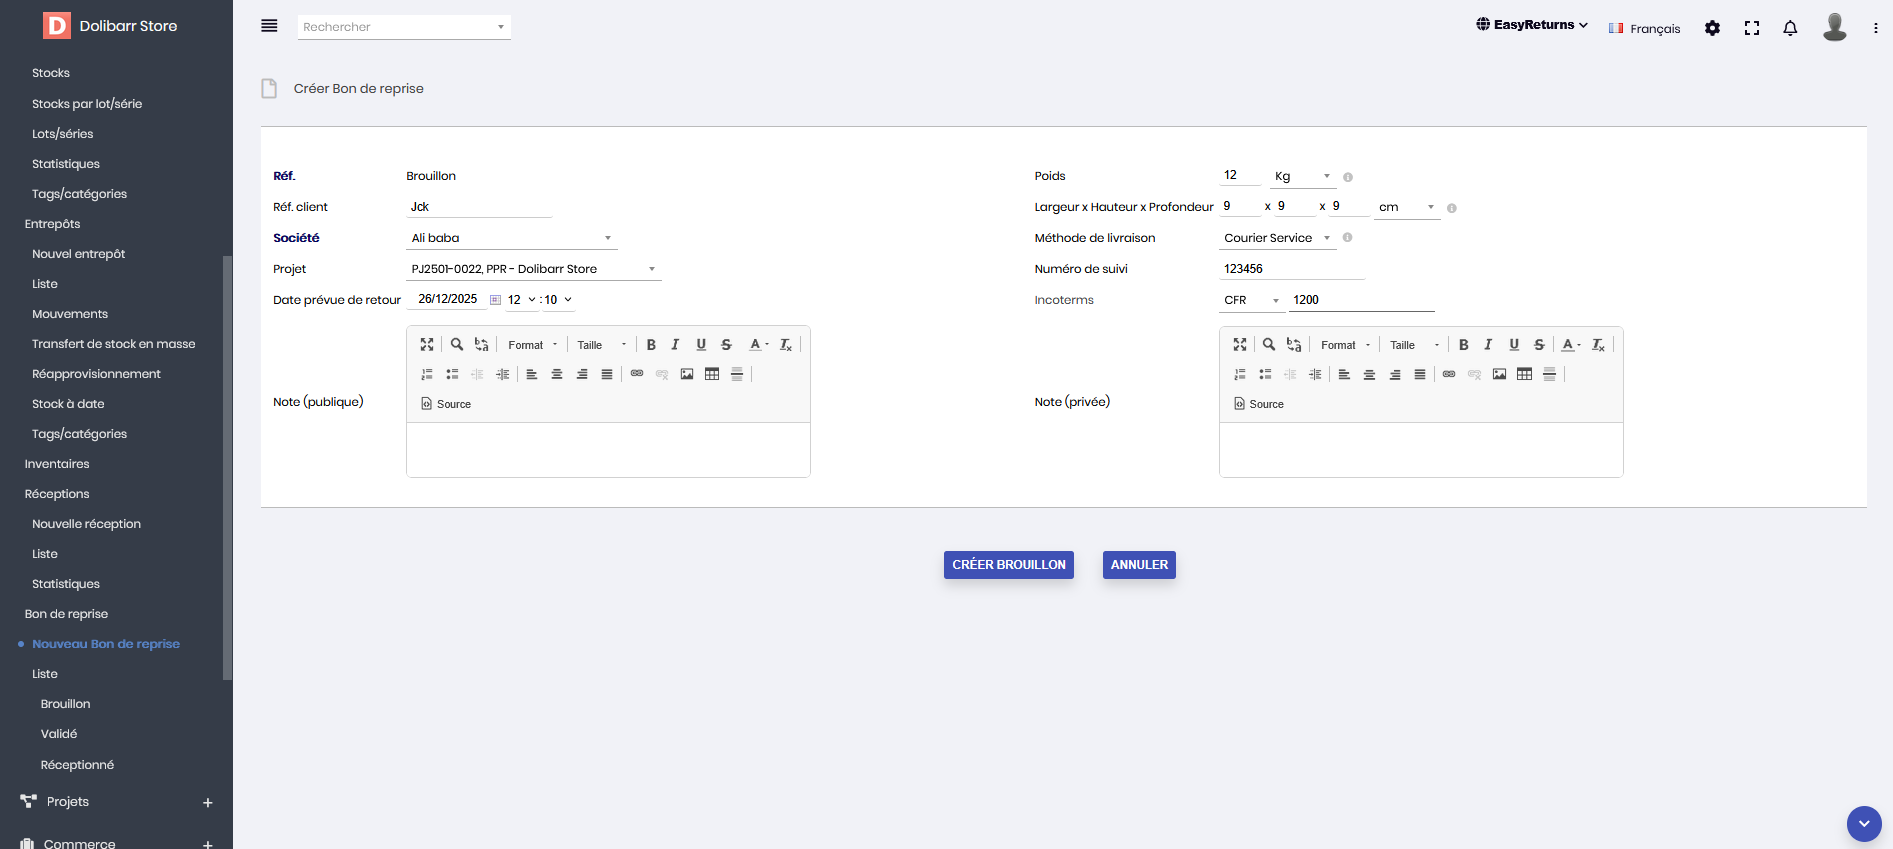
Task: Open the Incoterms CFR dropdown
Action: [1250, 300]
